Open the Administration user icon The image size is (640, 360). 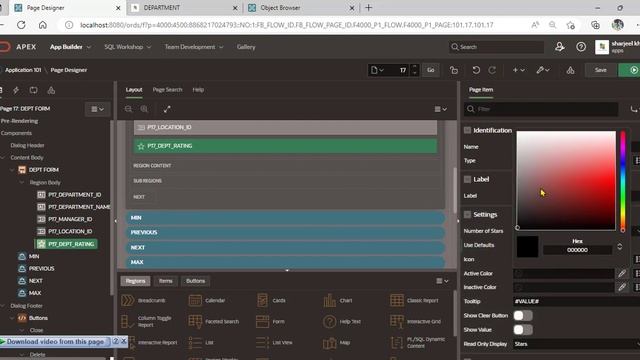pos(560,47)
